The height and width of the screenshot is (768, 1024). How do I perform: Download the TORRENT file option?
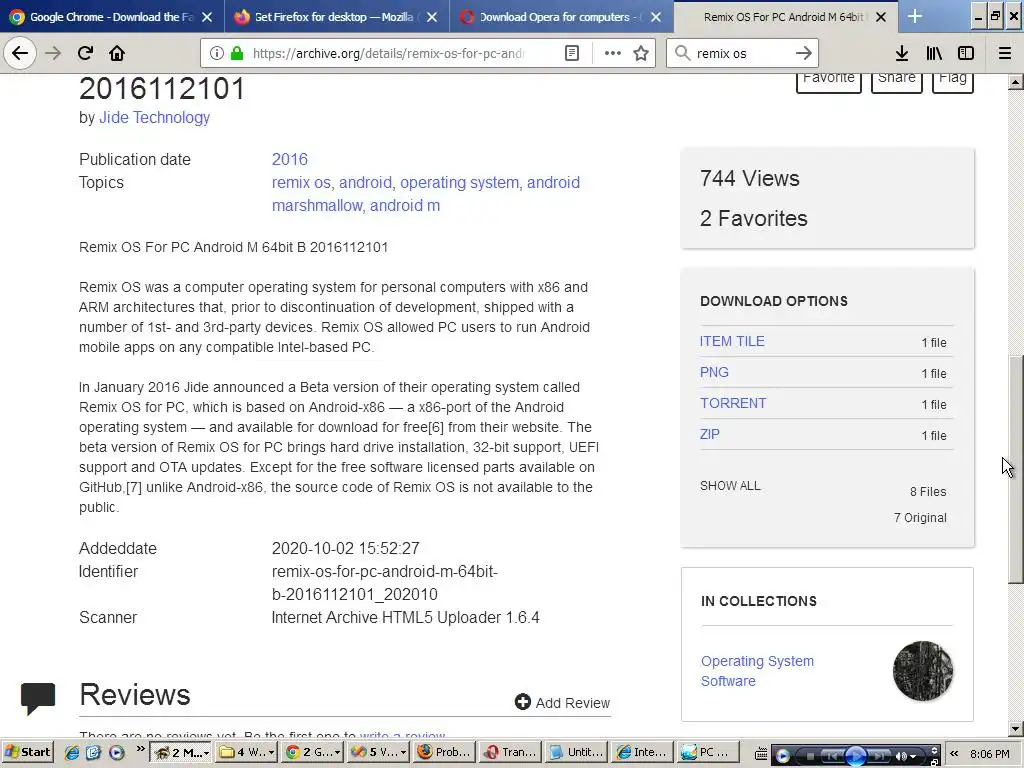click(733, 403)
